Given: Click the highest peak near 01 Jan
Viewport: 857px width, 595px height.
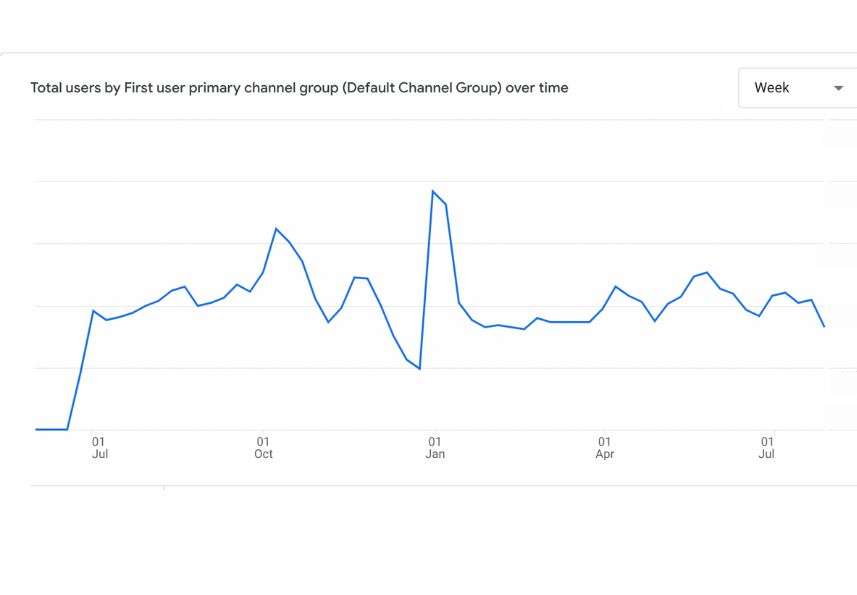Looking at the screenshot, I should tap(433, 191).
